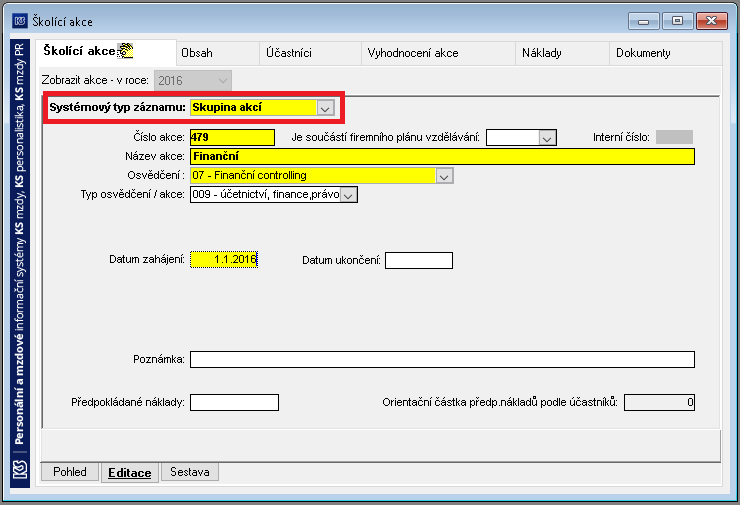Focus the Datum ukončení field
The width and height of the screenshot is (740, 505).
point(419,261)
